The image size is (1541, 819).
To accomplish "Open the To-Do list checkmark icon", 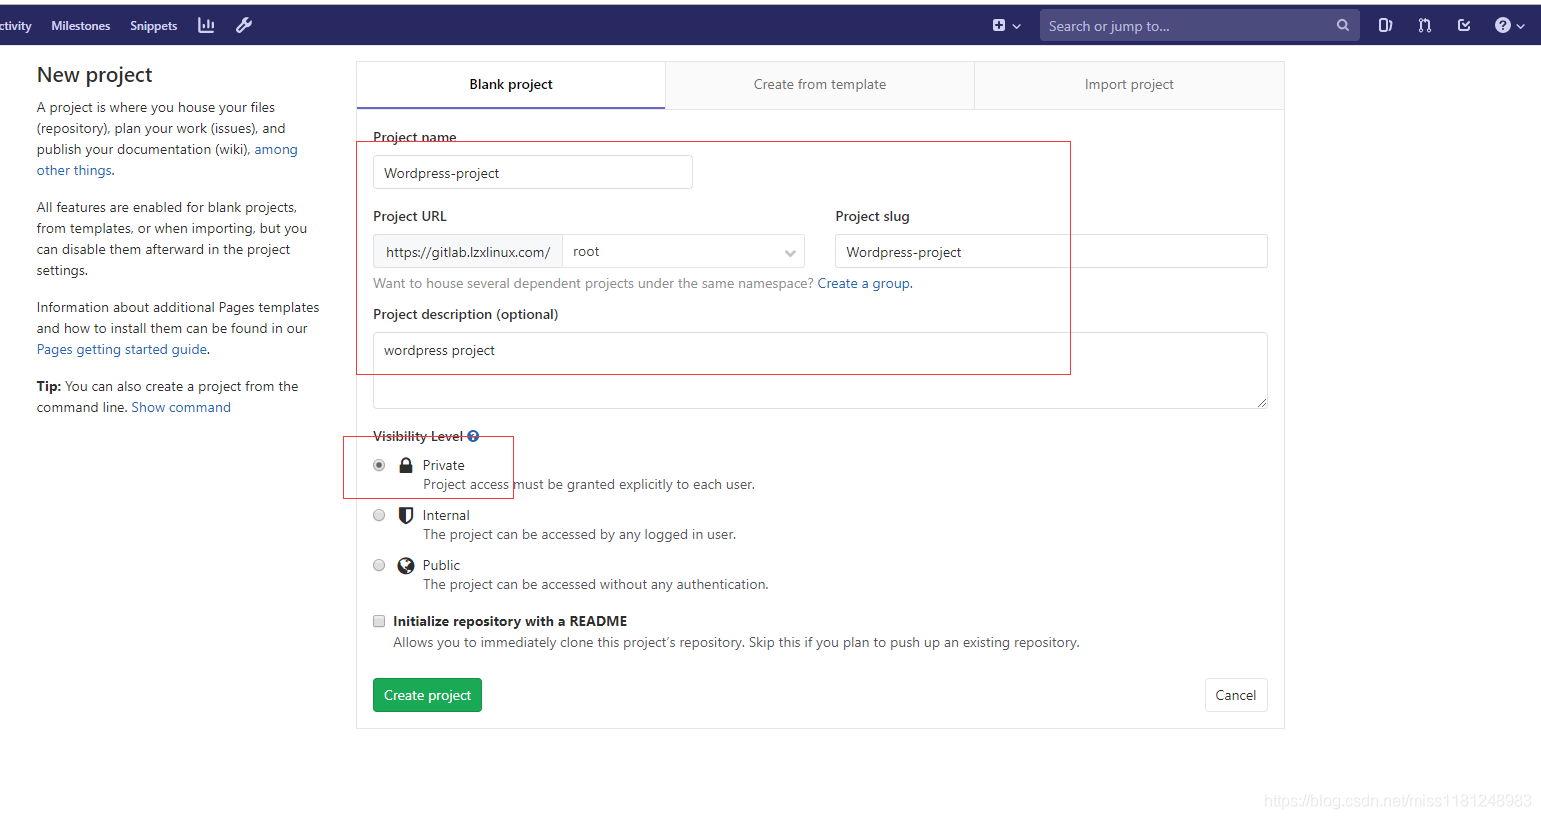I will 1464,26.
